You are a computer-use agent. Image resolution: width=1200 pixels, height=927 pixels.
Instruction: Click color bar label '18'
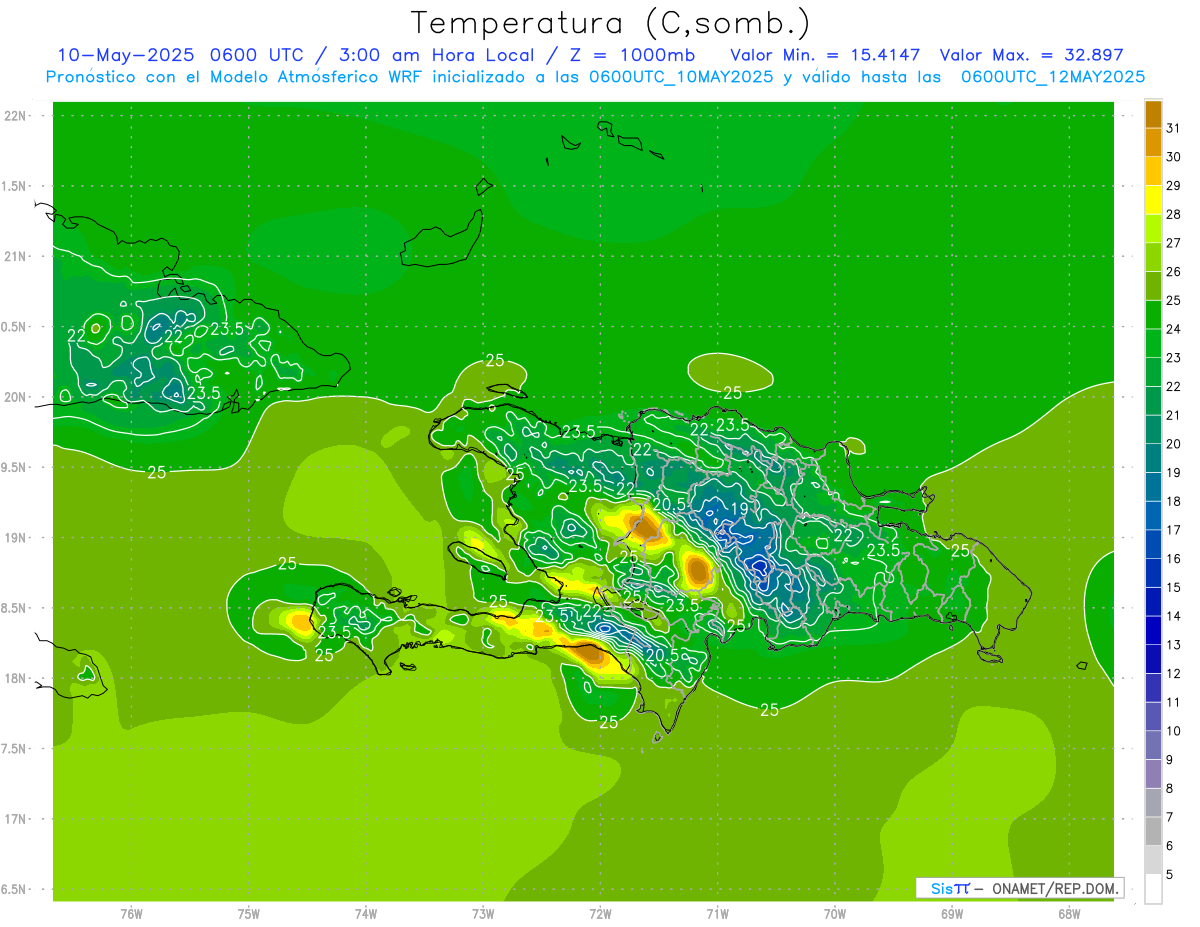tap(1174, 501)
